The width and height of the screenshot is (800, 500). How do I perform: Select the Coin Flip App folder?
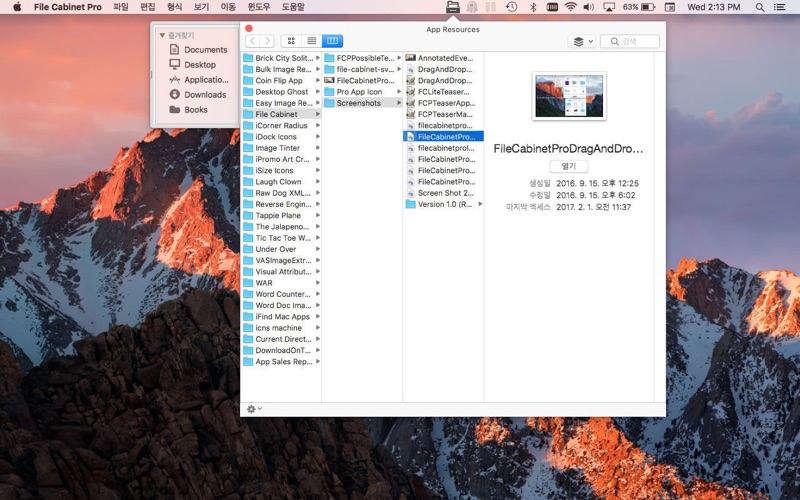(281, 81)
